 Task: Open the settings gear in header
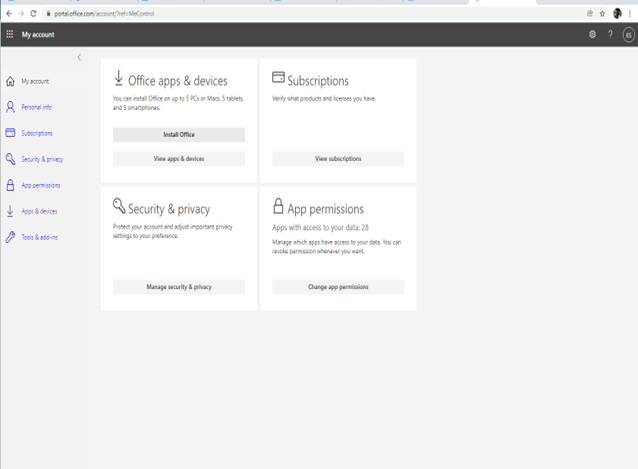592,35
